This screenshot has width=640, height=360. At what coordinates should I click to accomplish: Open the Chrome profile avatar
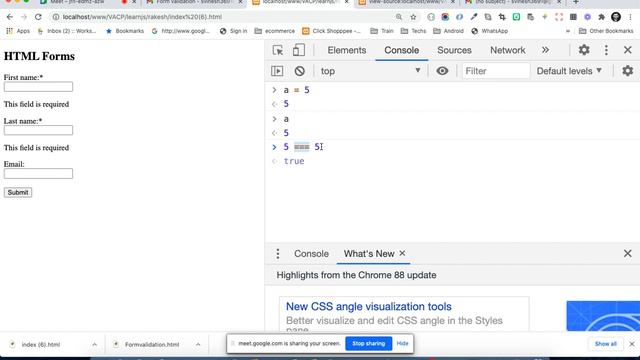click(616, 17)
